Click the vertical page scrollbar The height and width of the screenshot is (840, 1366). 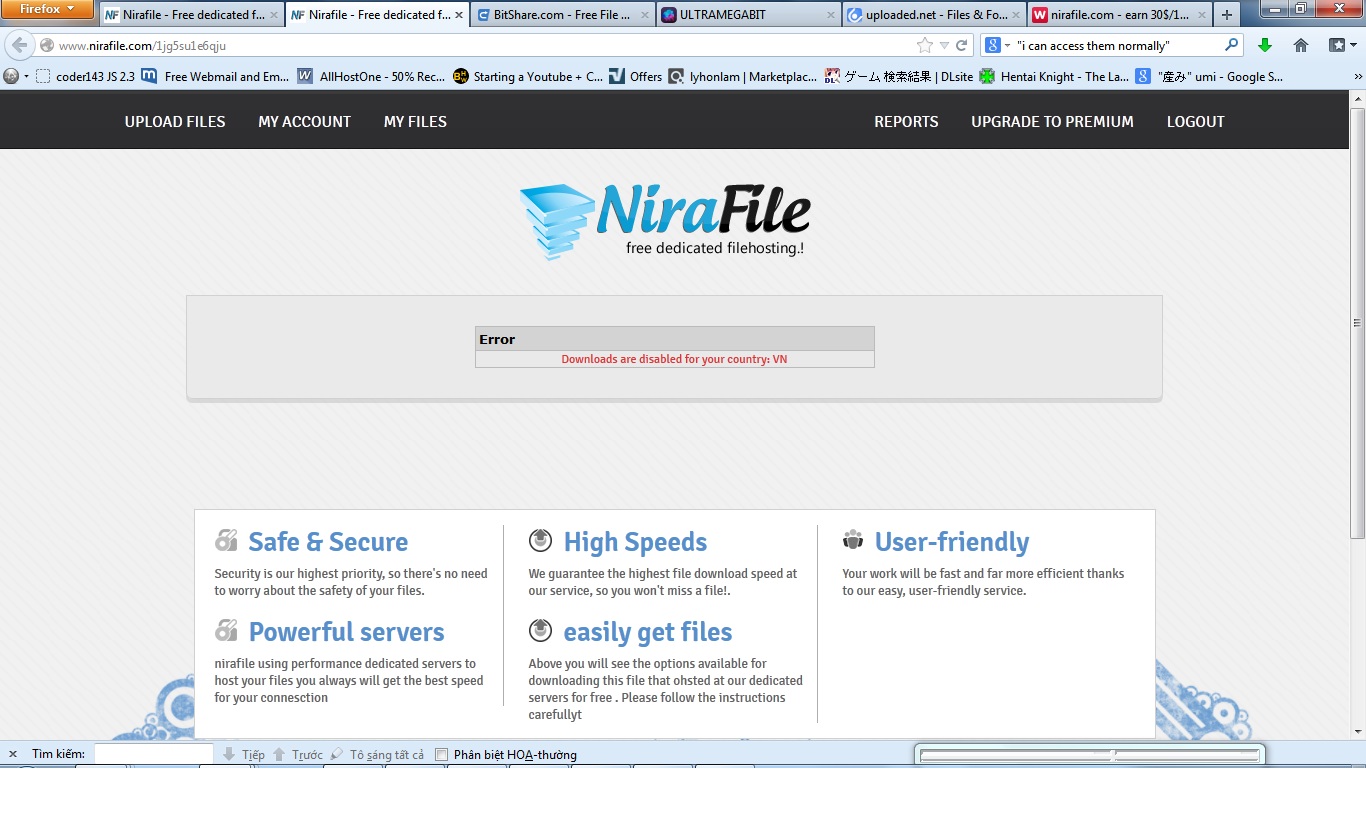point(1357,322)
